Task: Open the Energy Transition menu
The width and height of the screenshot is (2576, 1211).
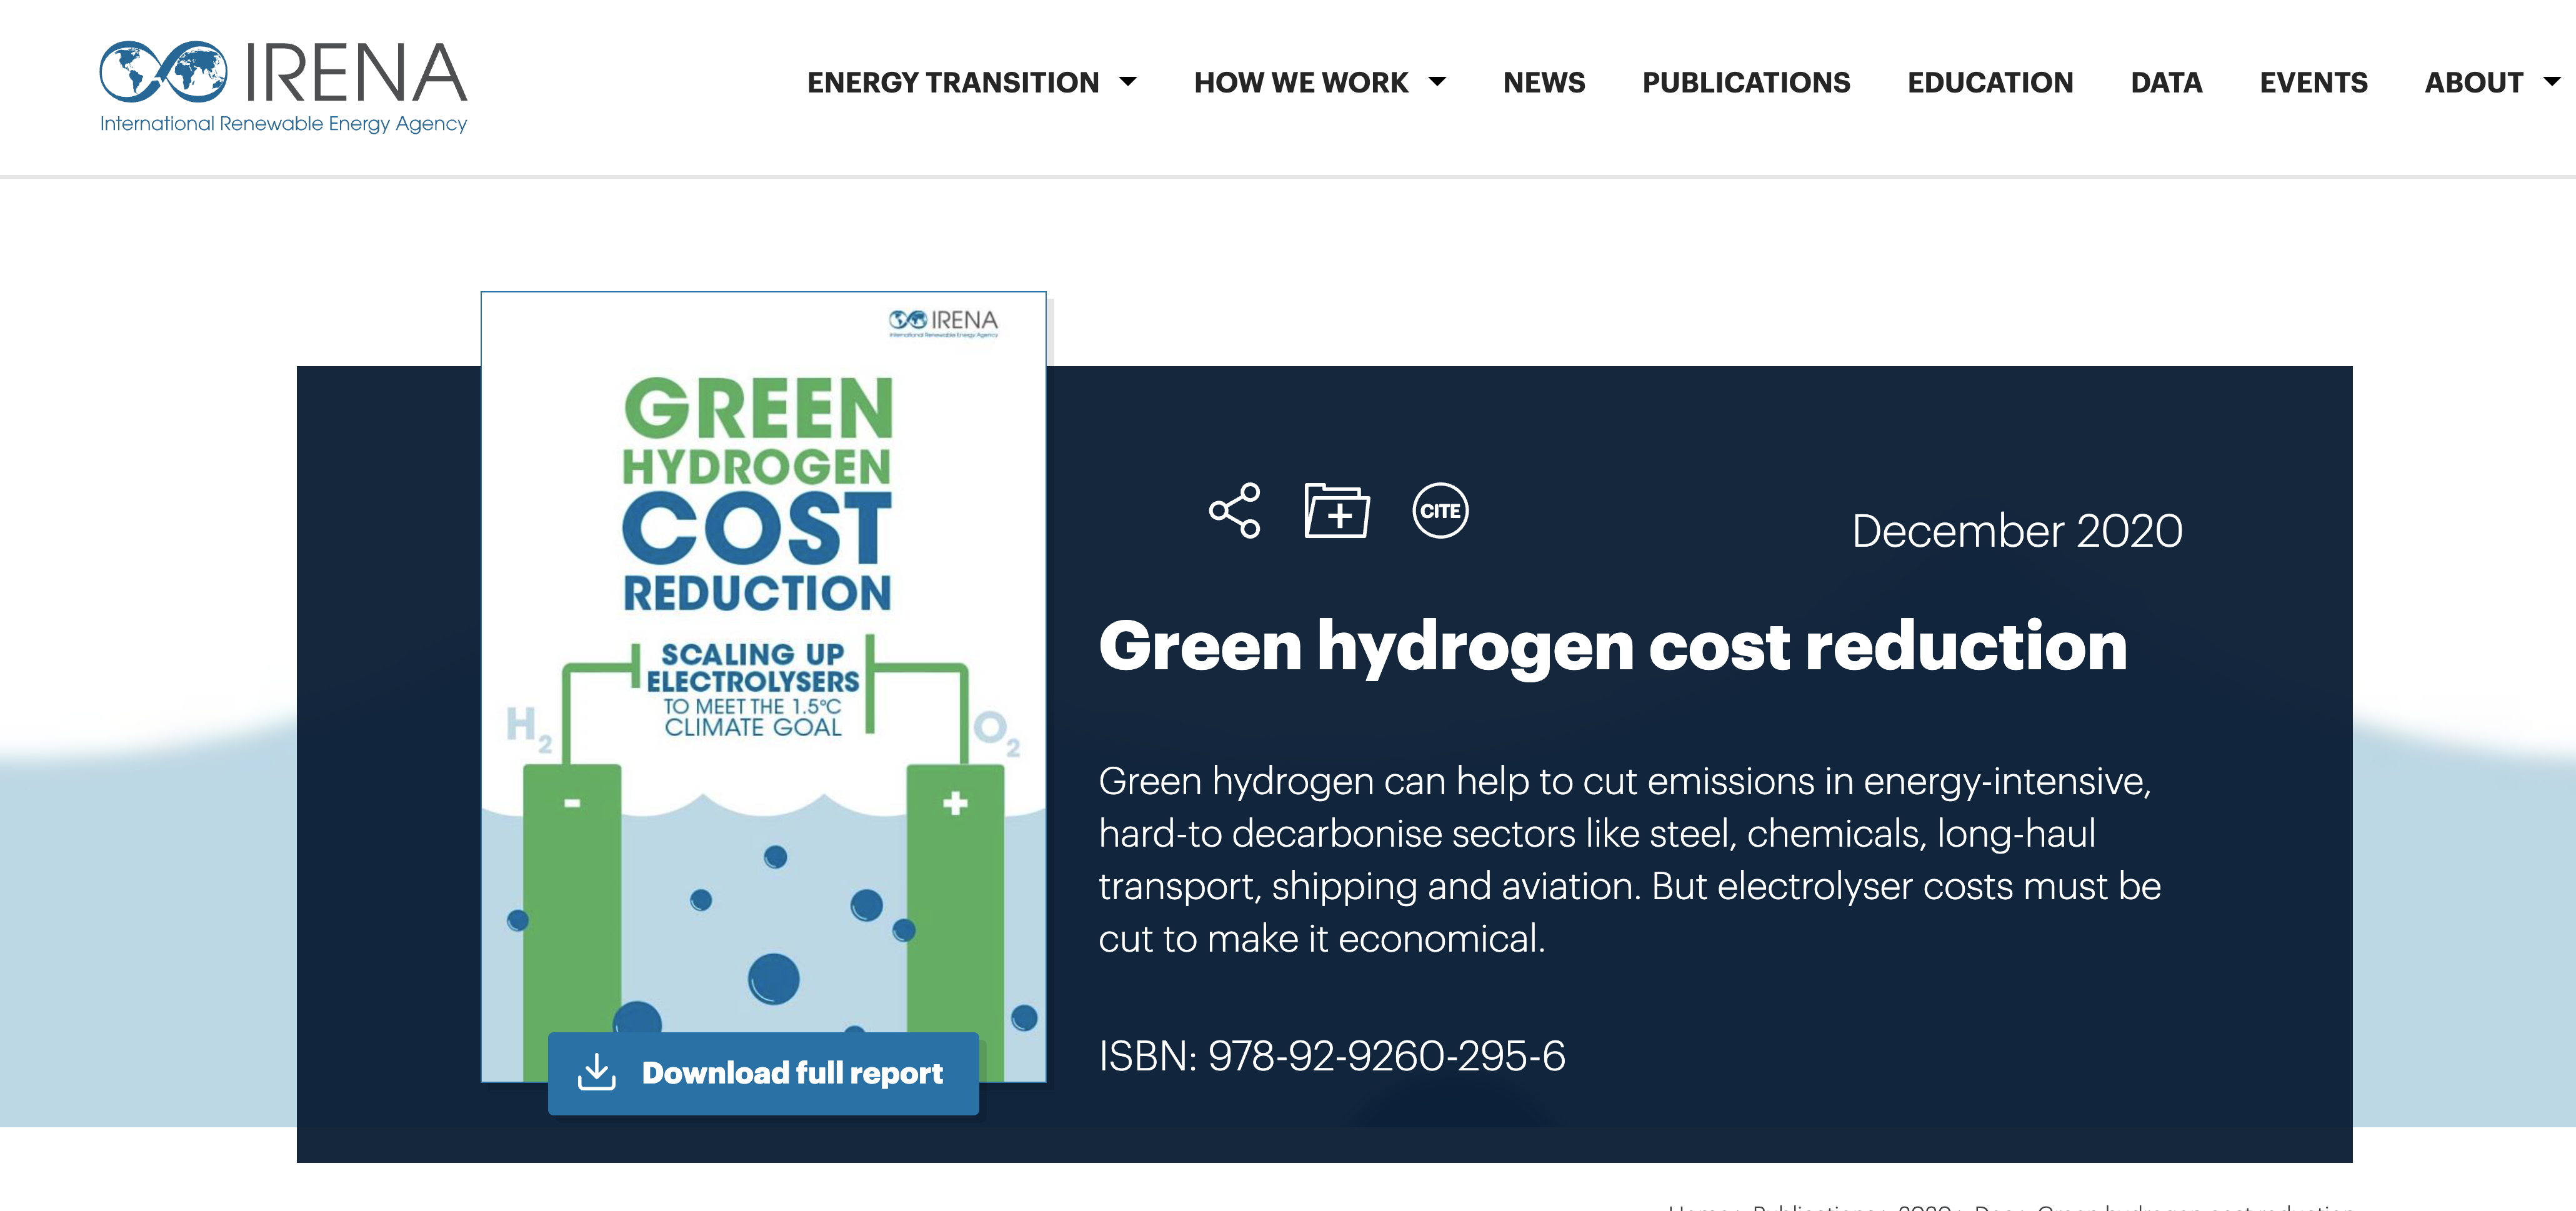Action: click(x=953, y=82)
